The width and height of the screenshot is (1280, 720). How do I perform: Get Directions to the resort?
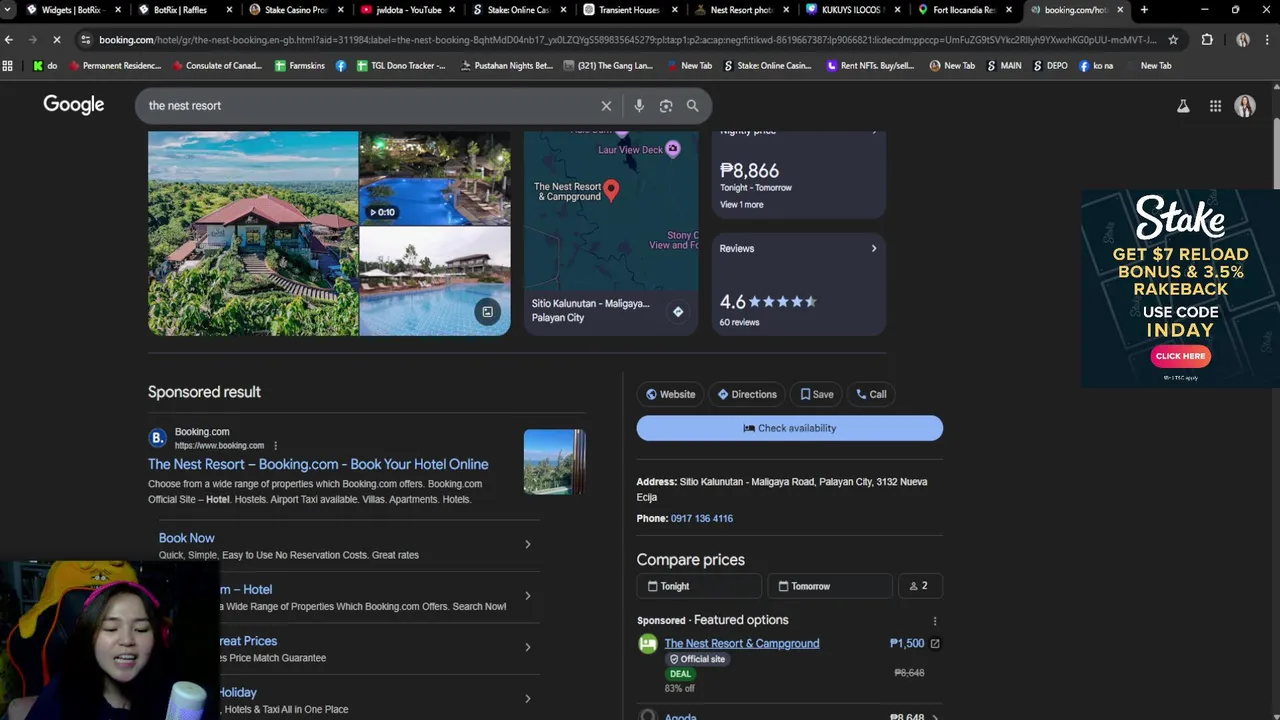747,394
